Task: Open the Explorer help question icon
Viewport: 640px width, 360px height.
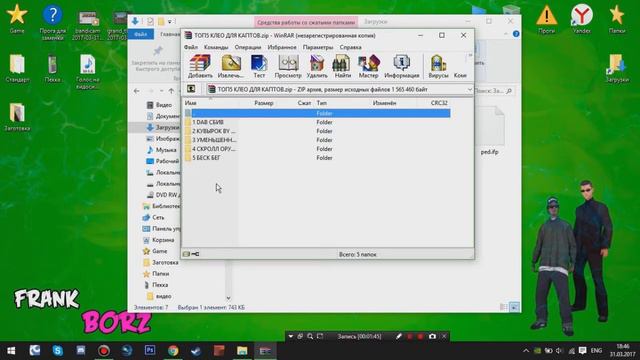Action: [516, 34]
